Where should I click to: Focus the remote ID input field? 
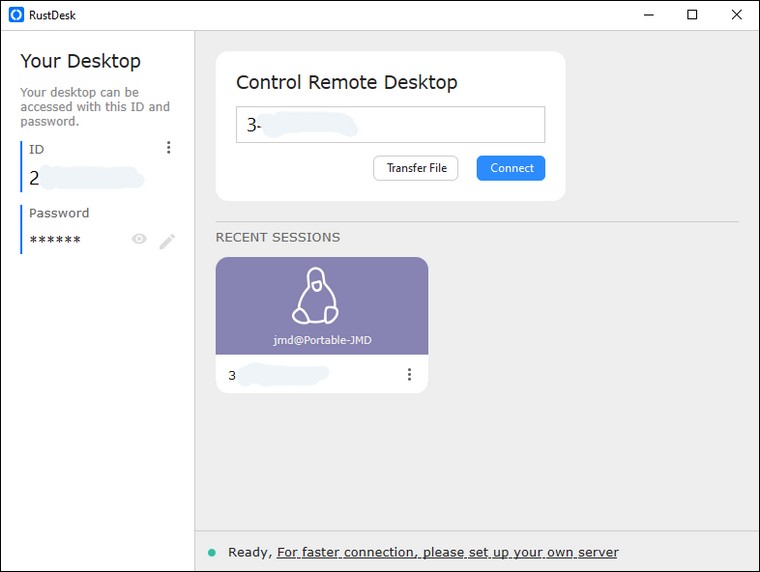tap(390, 125)
